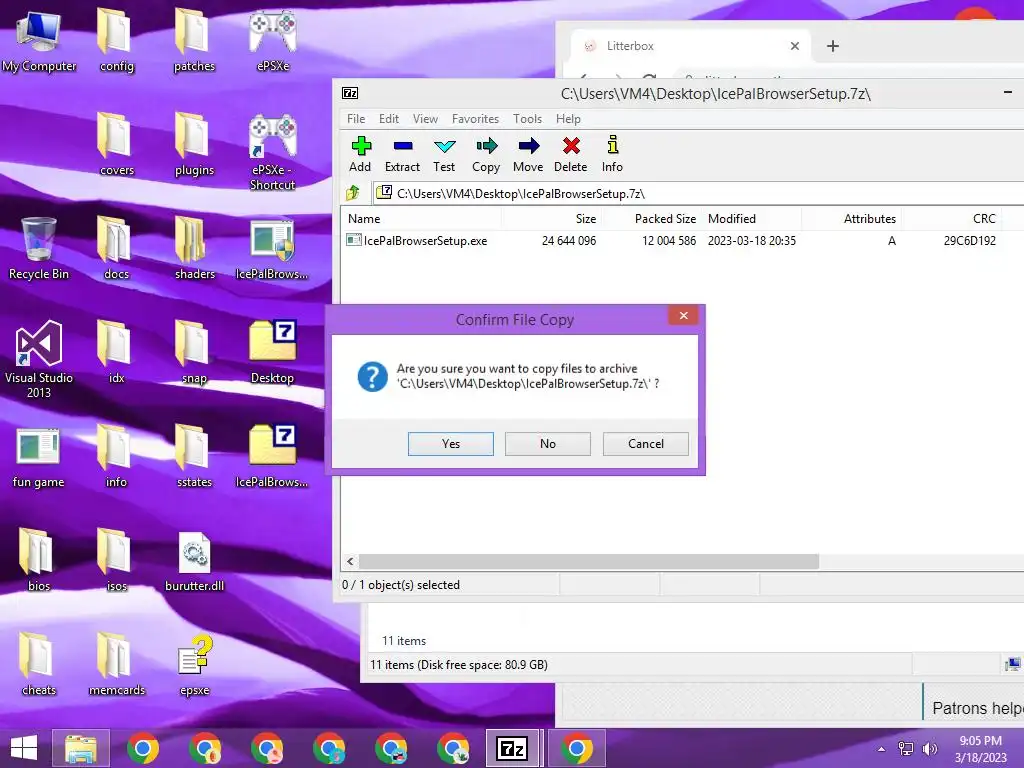1024x768 pixels.
Task: Click the Move toolbar icon
Action: (528, 154)
